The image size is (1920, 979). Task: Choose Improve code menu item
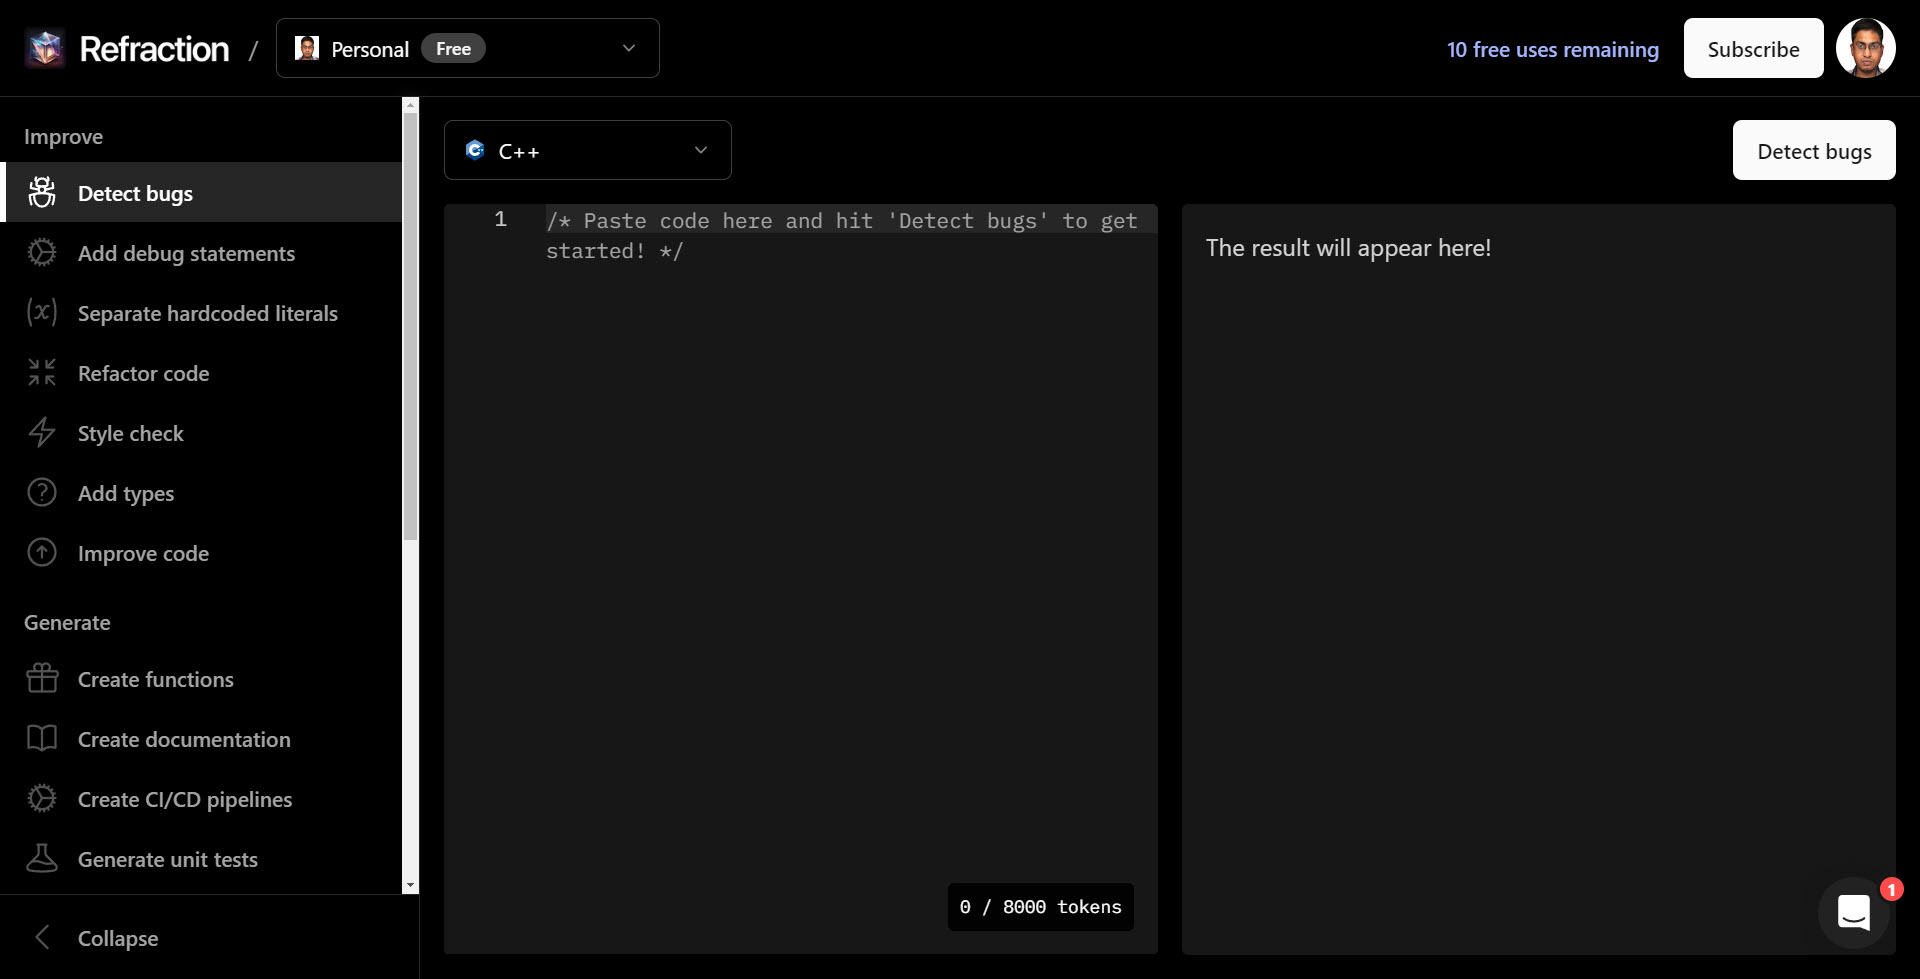click(143, 553)
